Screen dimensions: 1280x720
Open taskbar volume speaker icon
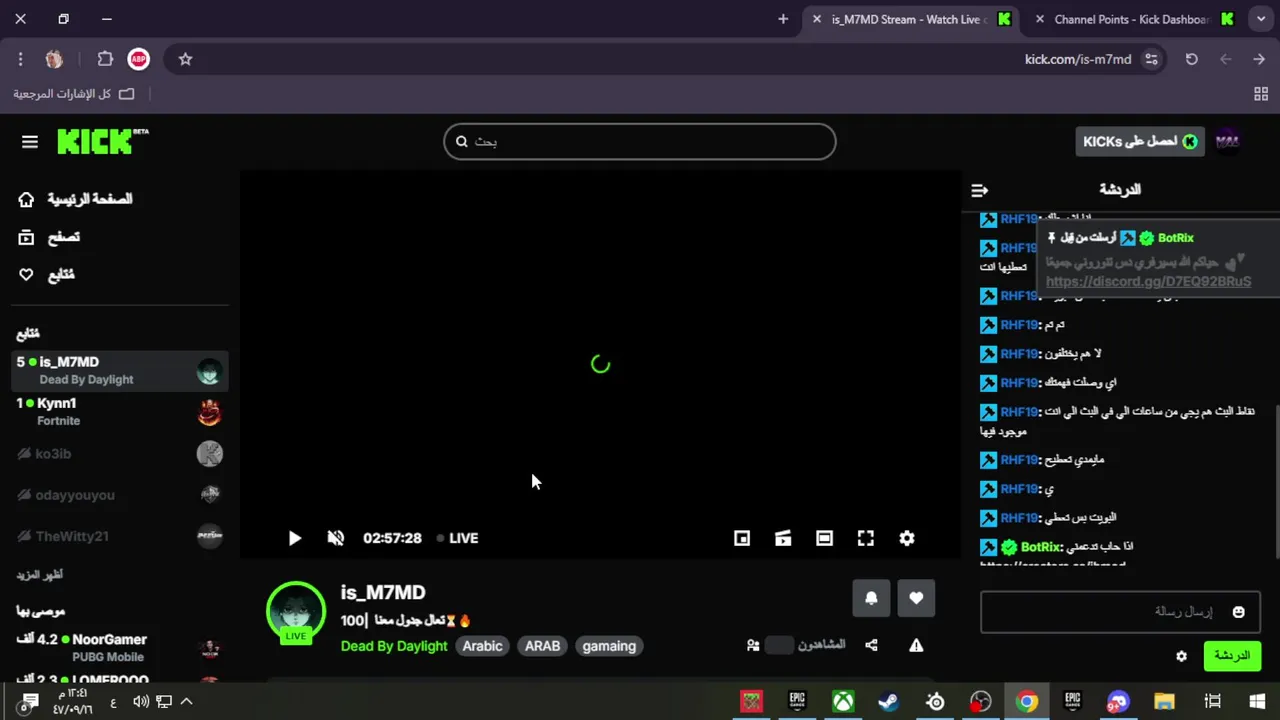coord(140,702)
